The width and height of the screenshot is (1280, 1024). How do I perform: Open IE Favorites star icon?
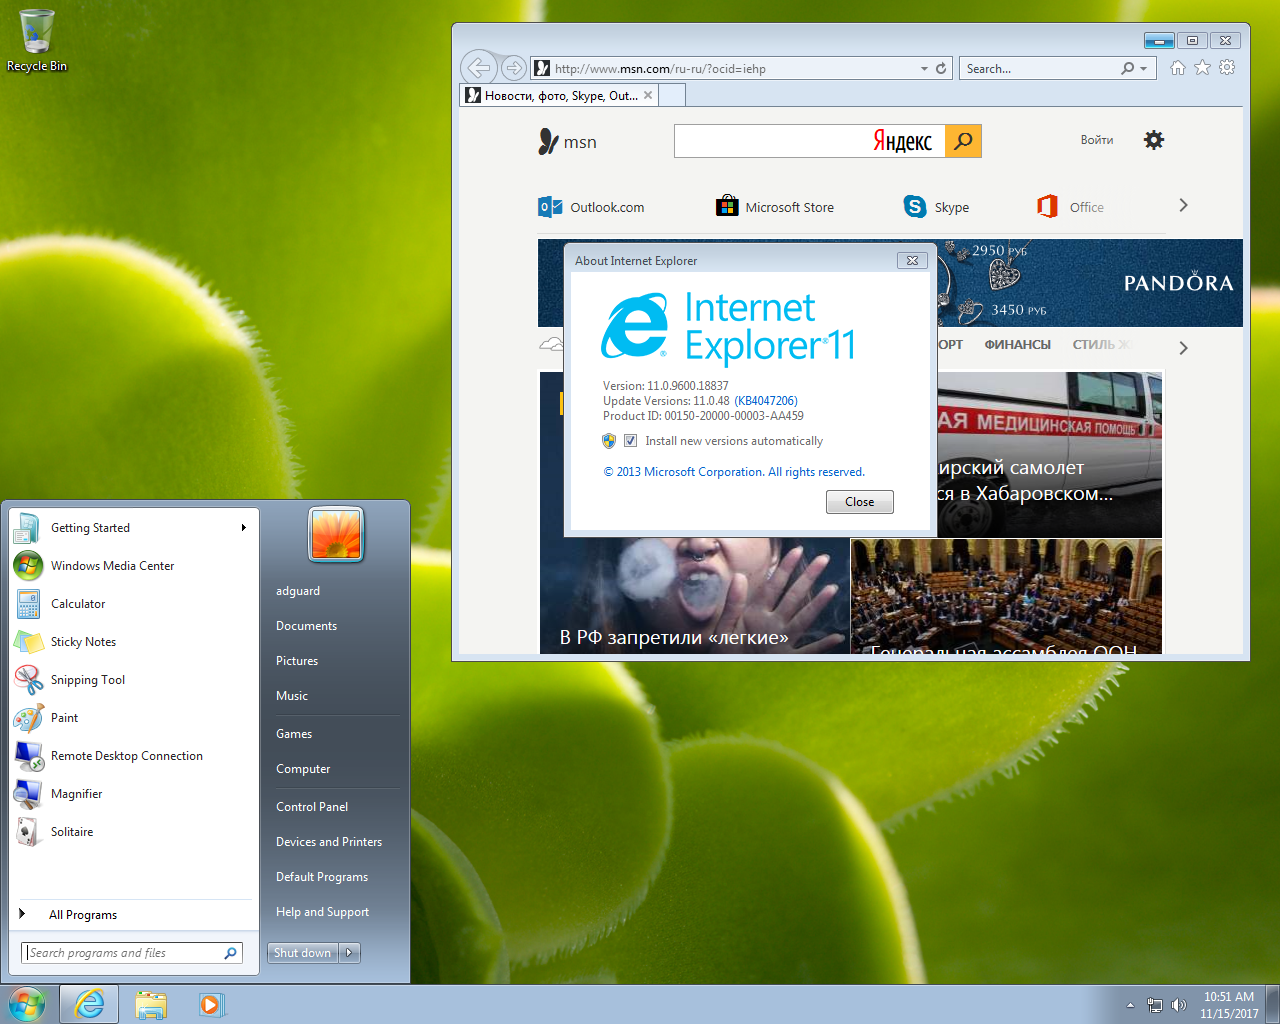click(x=1202, y=68)
